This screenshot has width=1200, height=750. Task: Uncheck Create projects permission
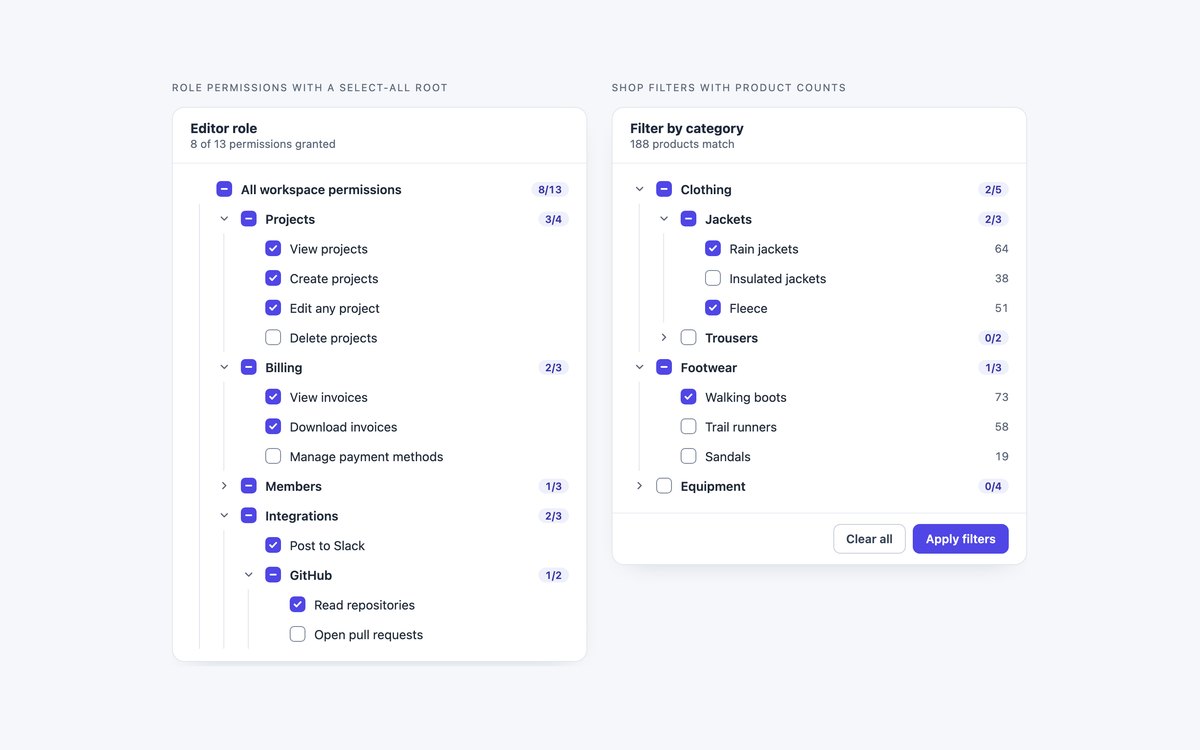click(273, 278)
